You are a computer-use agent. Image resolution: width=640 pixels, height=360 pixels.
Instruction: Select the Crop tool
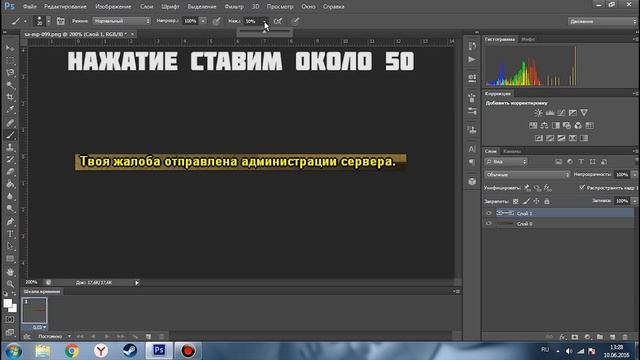pos(10,97)
